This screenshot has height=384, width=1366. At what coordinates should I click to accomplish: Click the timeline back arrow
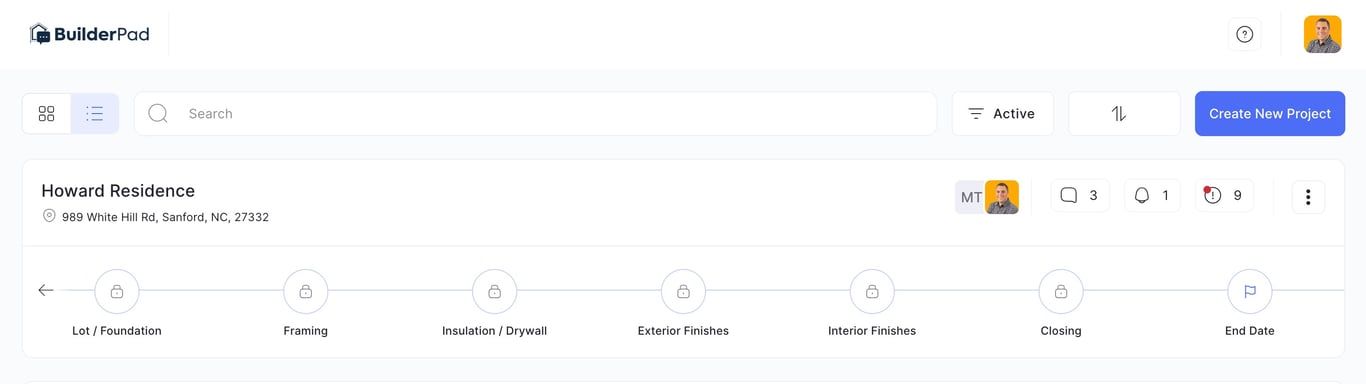(x=46, y=290)
